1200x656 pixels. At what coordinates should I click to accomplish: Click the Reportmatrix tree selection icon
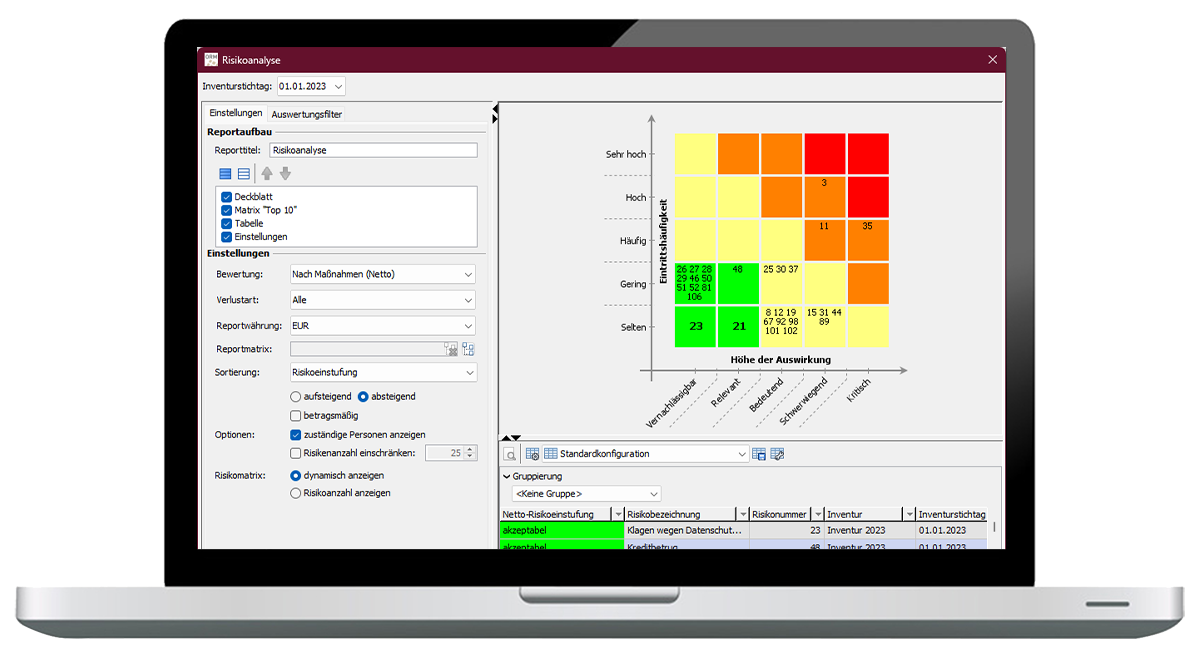[468, 349]
